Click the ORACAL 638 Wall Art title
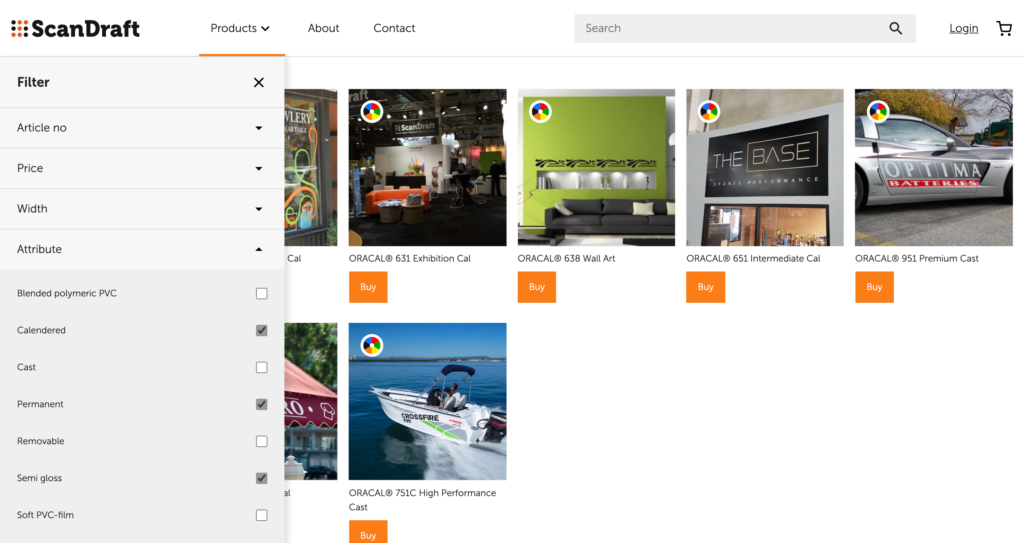 click(x=566, y=259)
